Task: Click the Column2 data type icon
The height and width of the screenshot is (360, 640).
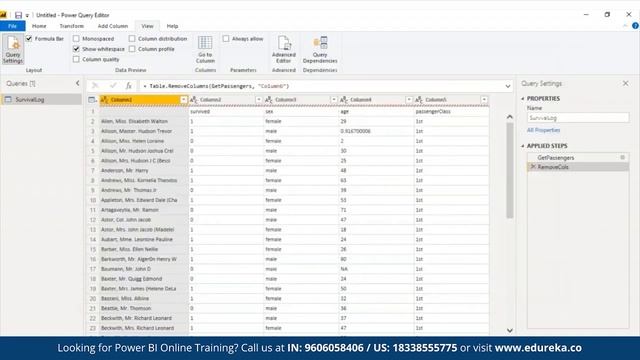Action: (194, 100)
